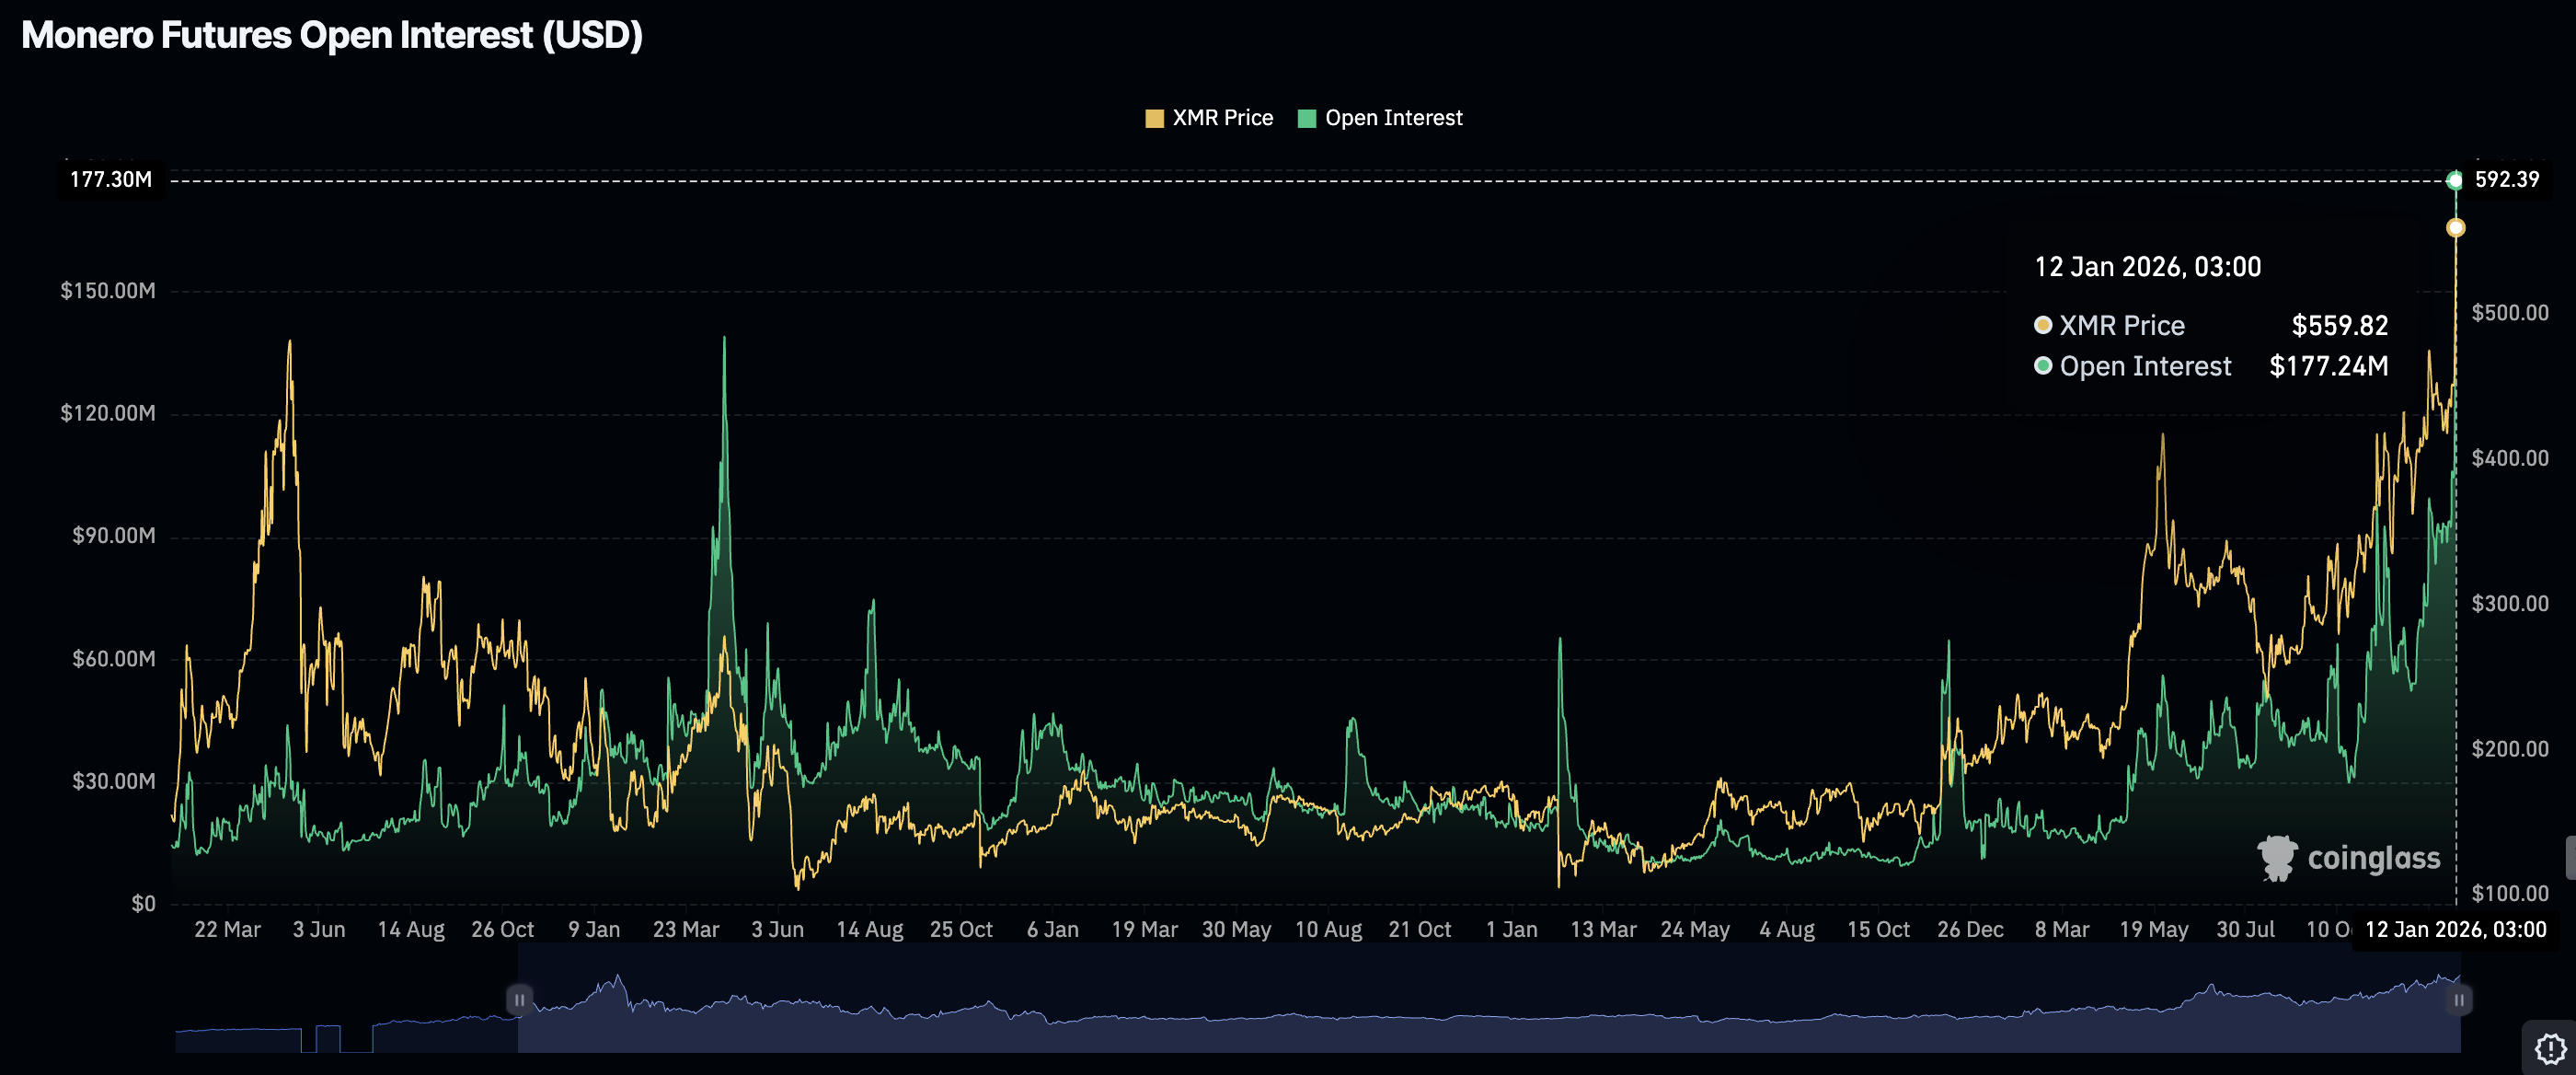This screenshot has width=2576, height=1075.
Task: Click the green dot beside Open Interest in tooltip
Action: click(2043, 366)
